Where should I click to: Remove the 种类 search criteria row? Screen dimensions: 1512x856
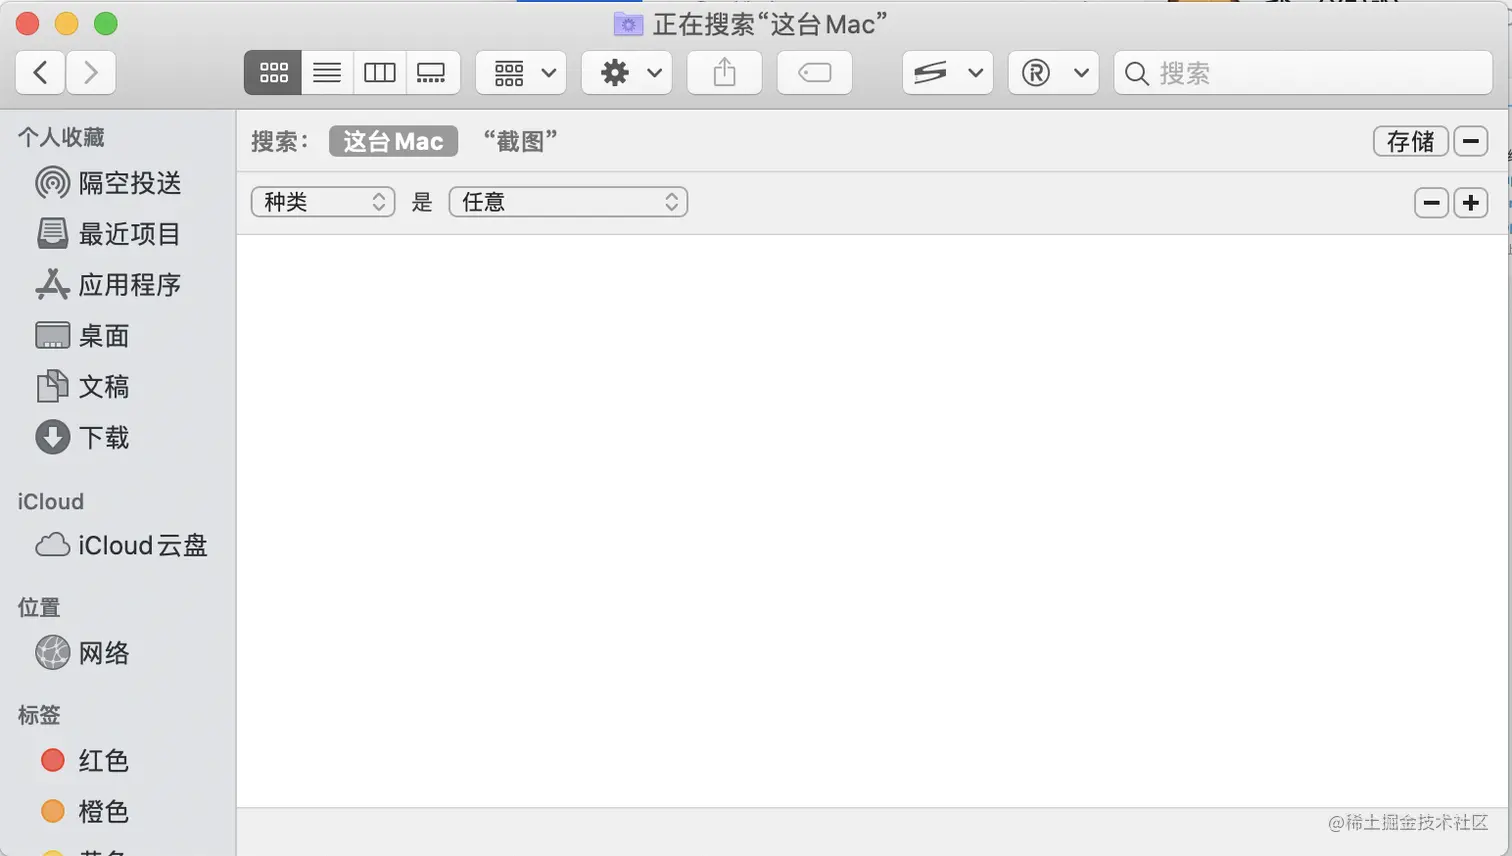pyautogui.click(x=1432, y=203)
